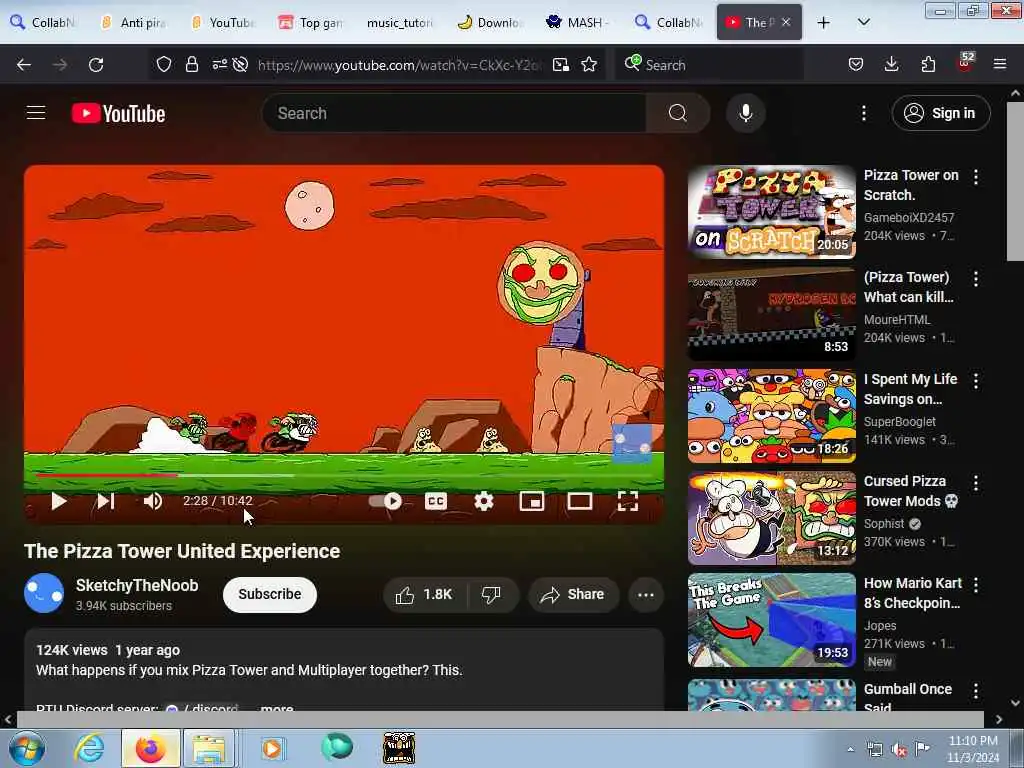Activate miniplayer mode
The image size is (1024, 768).
click(x=532, y=501)
